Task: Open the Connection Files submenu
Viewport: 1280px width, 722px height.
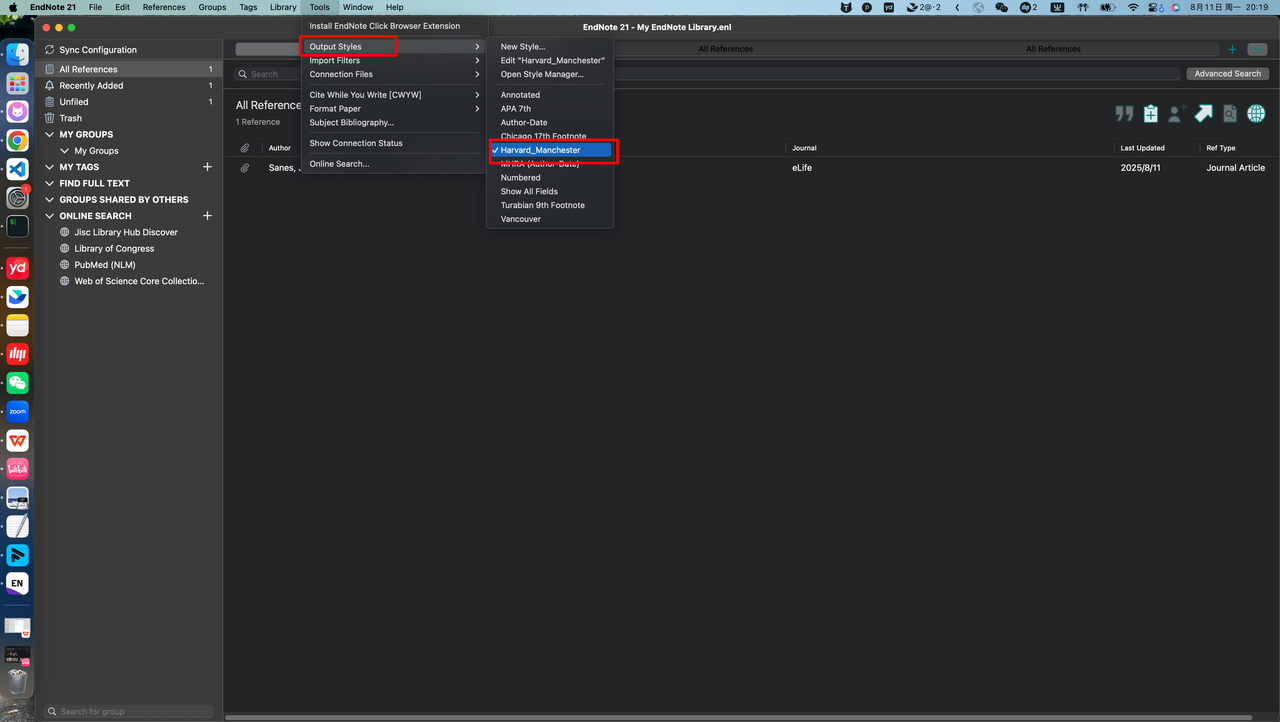Action: coord(395,75)
